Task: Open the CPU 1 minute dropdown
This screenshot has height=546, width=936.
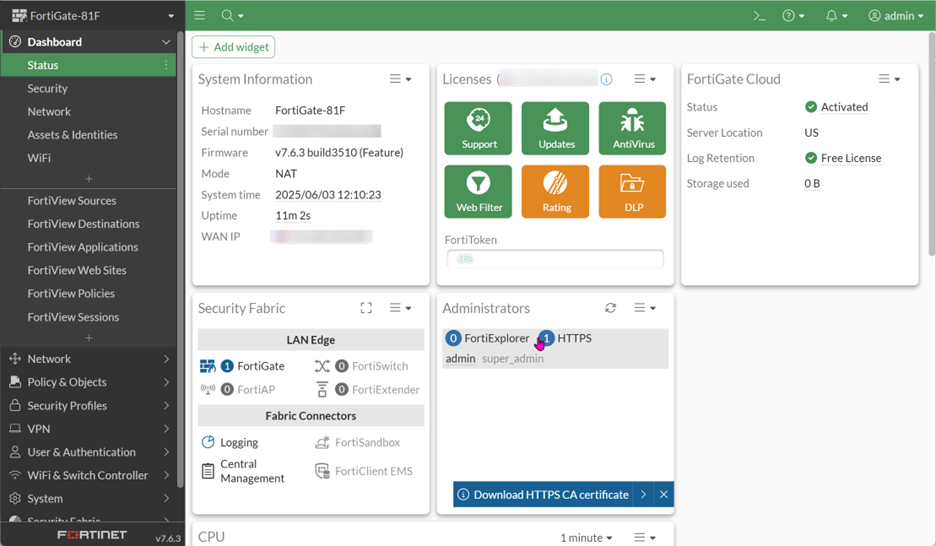Action: [586, 538]
